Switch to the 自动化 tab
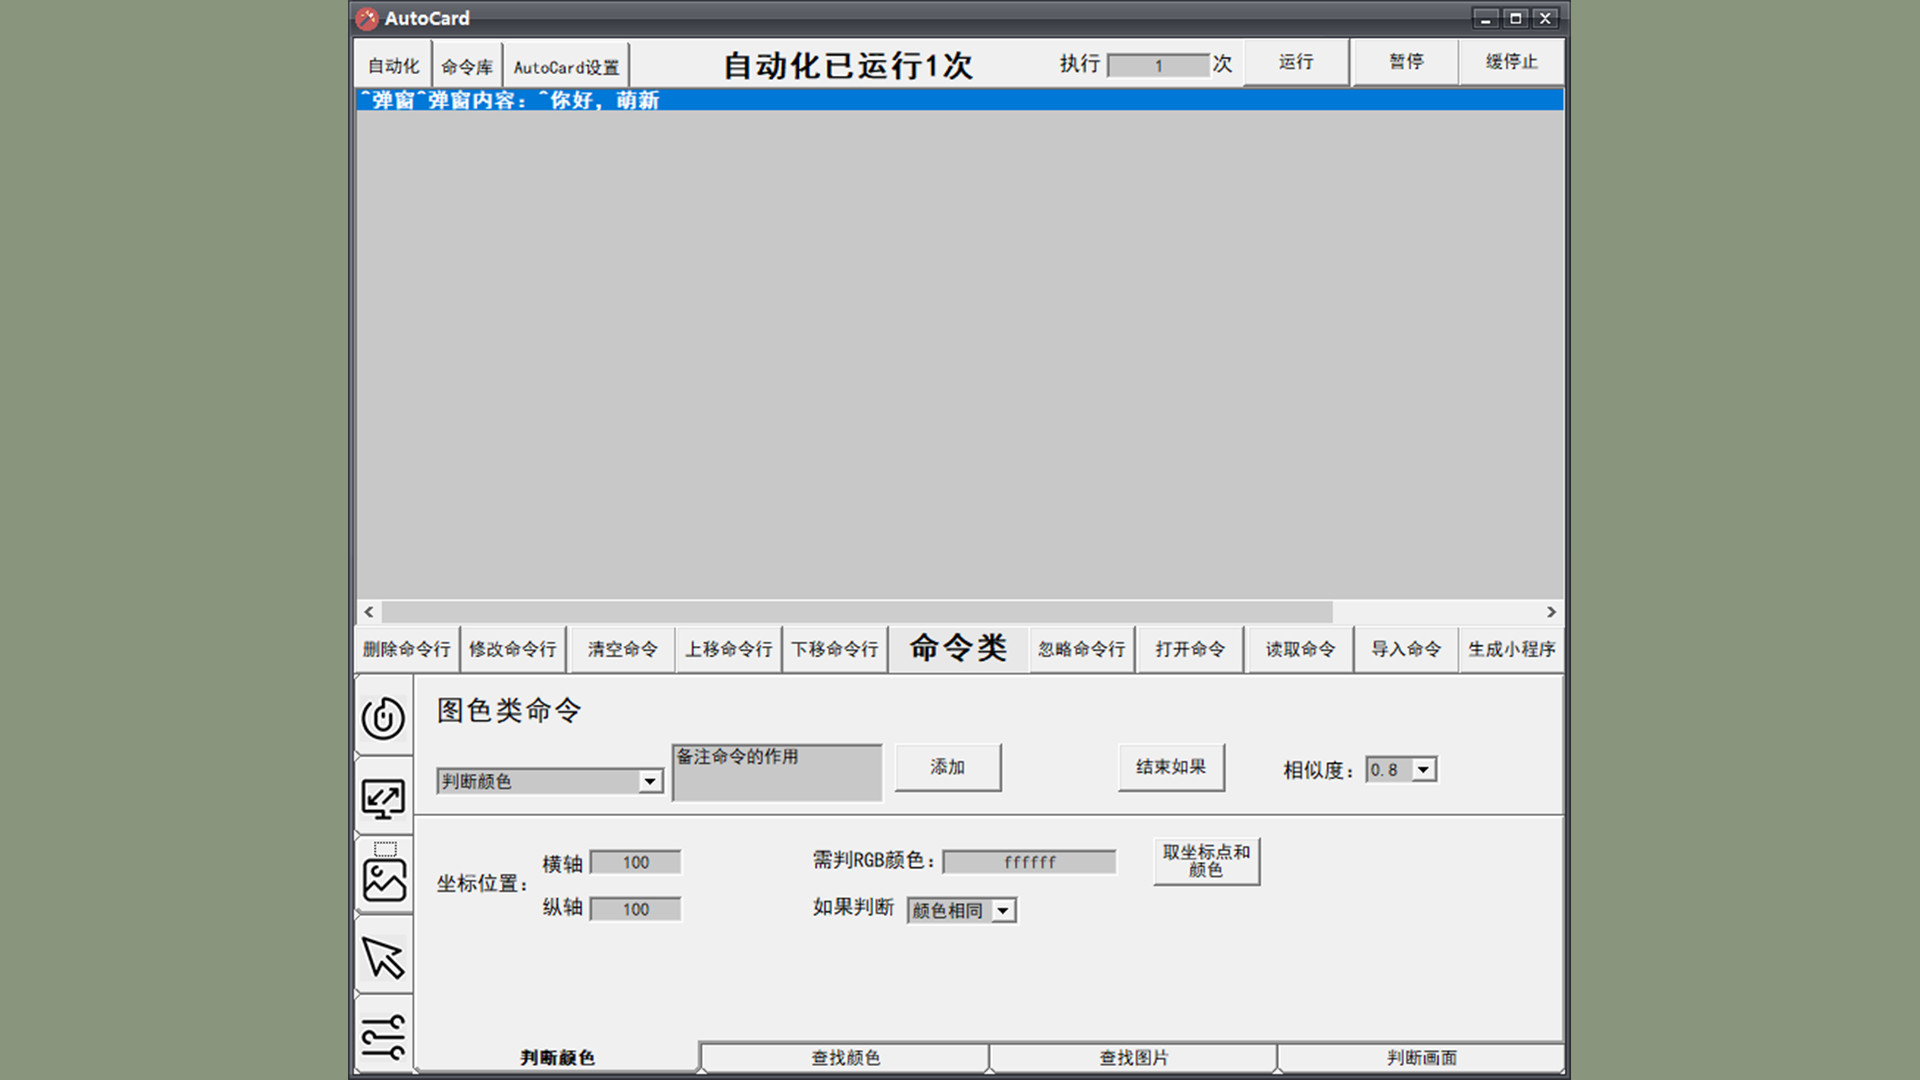 [x=393, y=66]
